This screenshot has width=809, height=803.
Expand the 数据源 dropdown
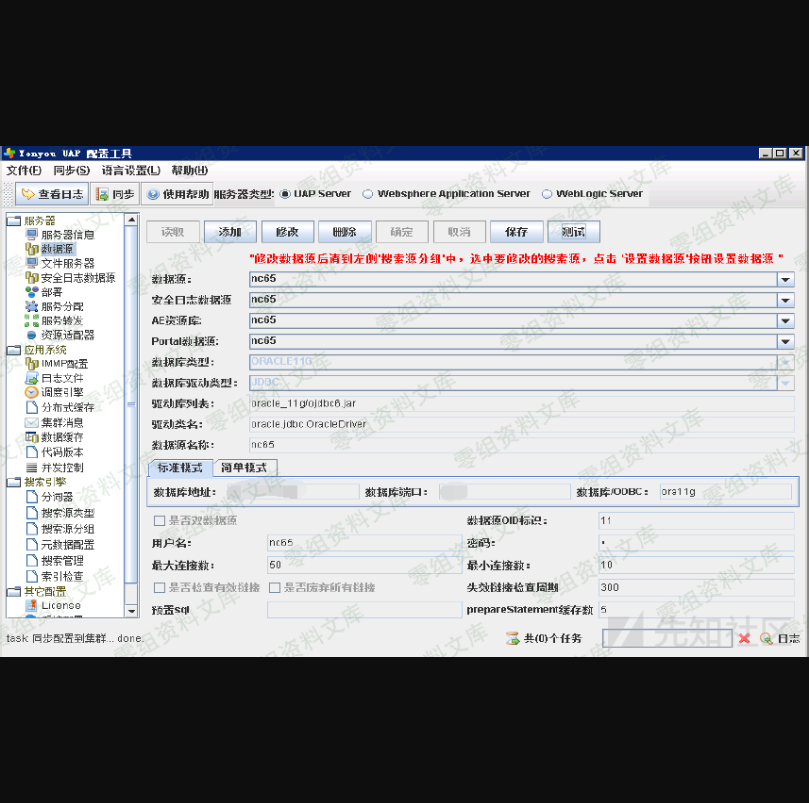(786, 280)
